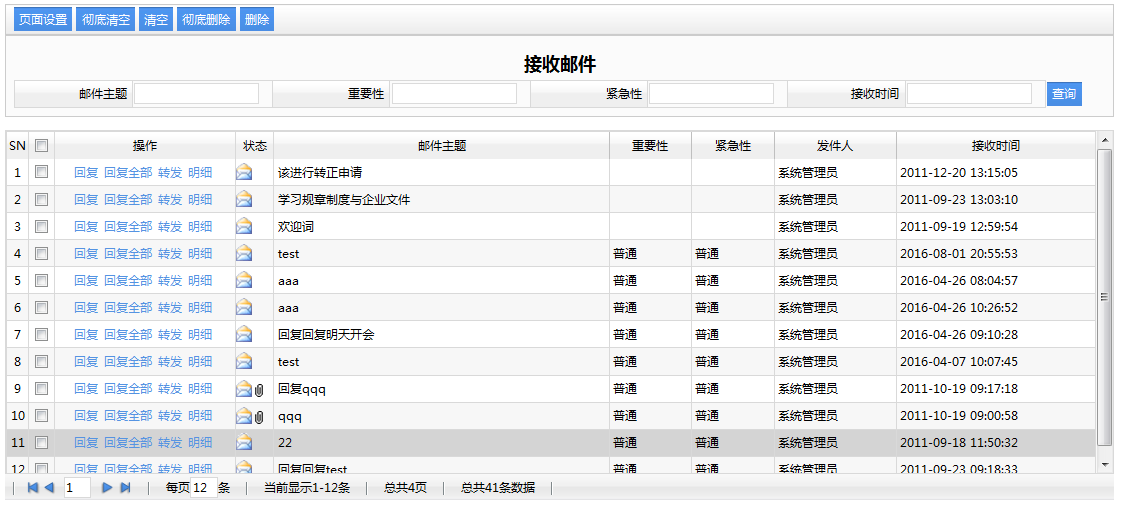The height and width of the screenshot is (510, 1122).
Task: Go to the previous page arrow
Action: (49, 488)
